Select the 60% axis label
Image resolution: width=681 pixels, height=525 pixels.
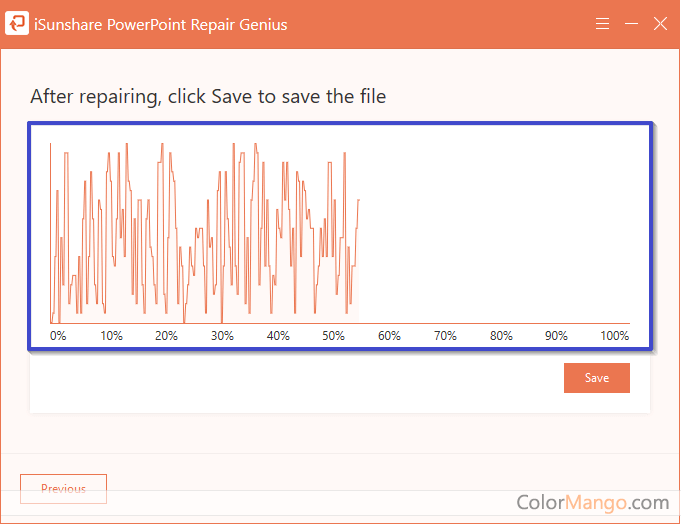(389, 336)
